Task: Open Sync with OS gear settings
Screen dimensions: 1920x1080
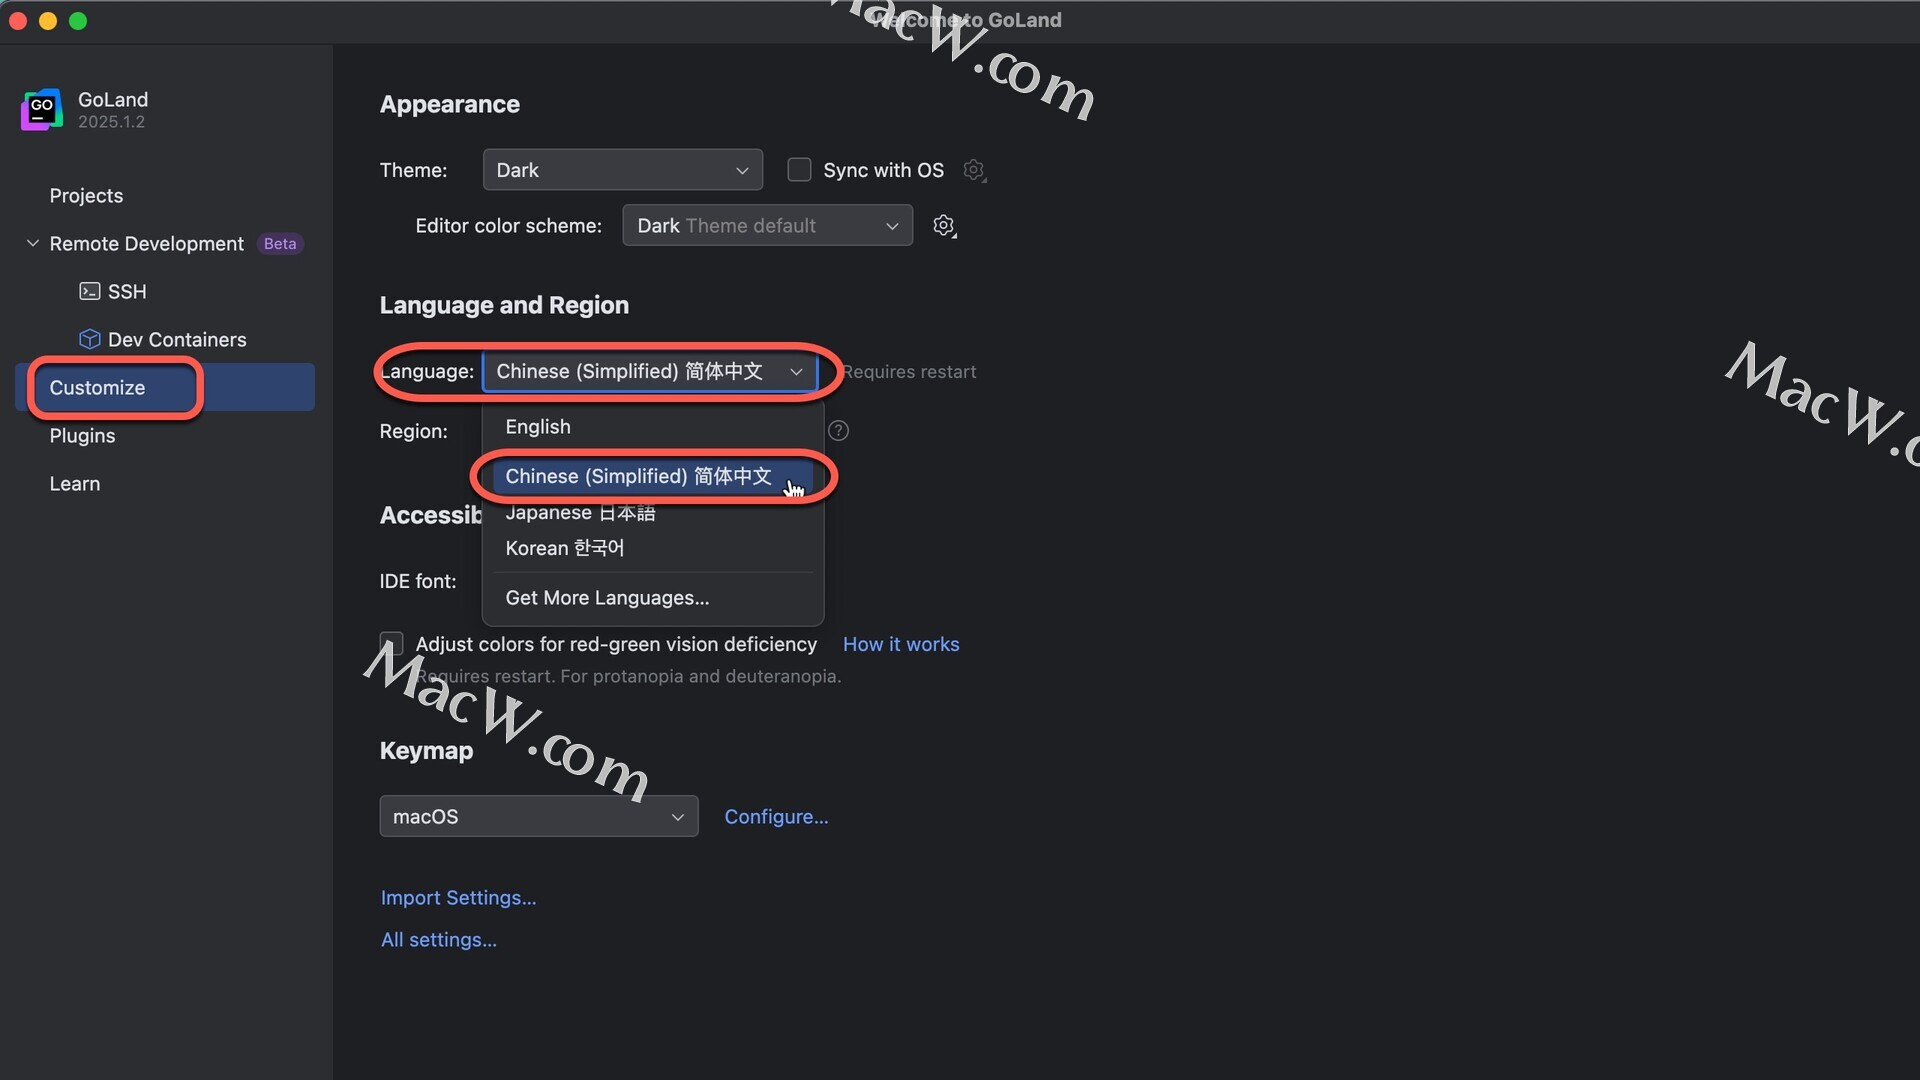Action: pos(974,170)
